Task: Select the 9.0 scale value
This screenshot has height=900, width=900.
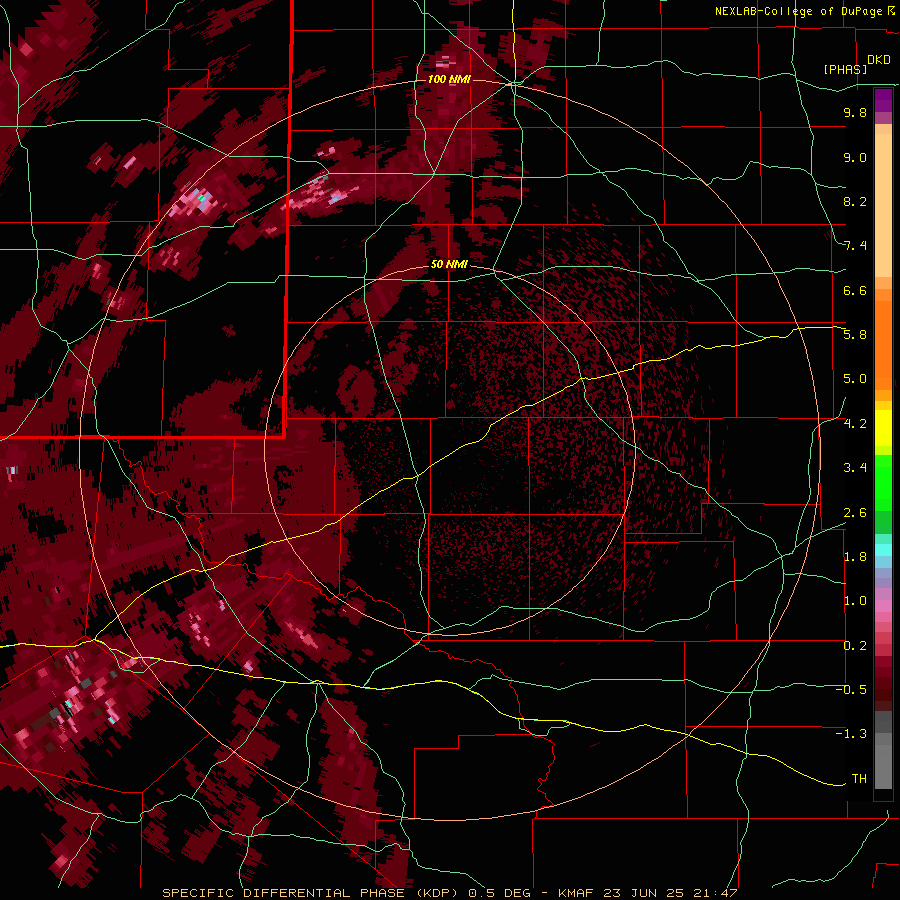Action: [855, 157]
